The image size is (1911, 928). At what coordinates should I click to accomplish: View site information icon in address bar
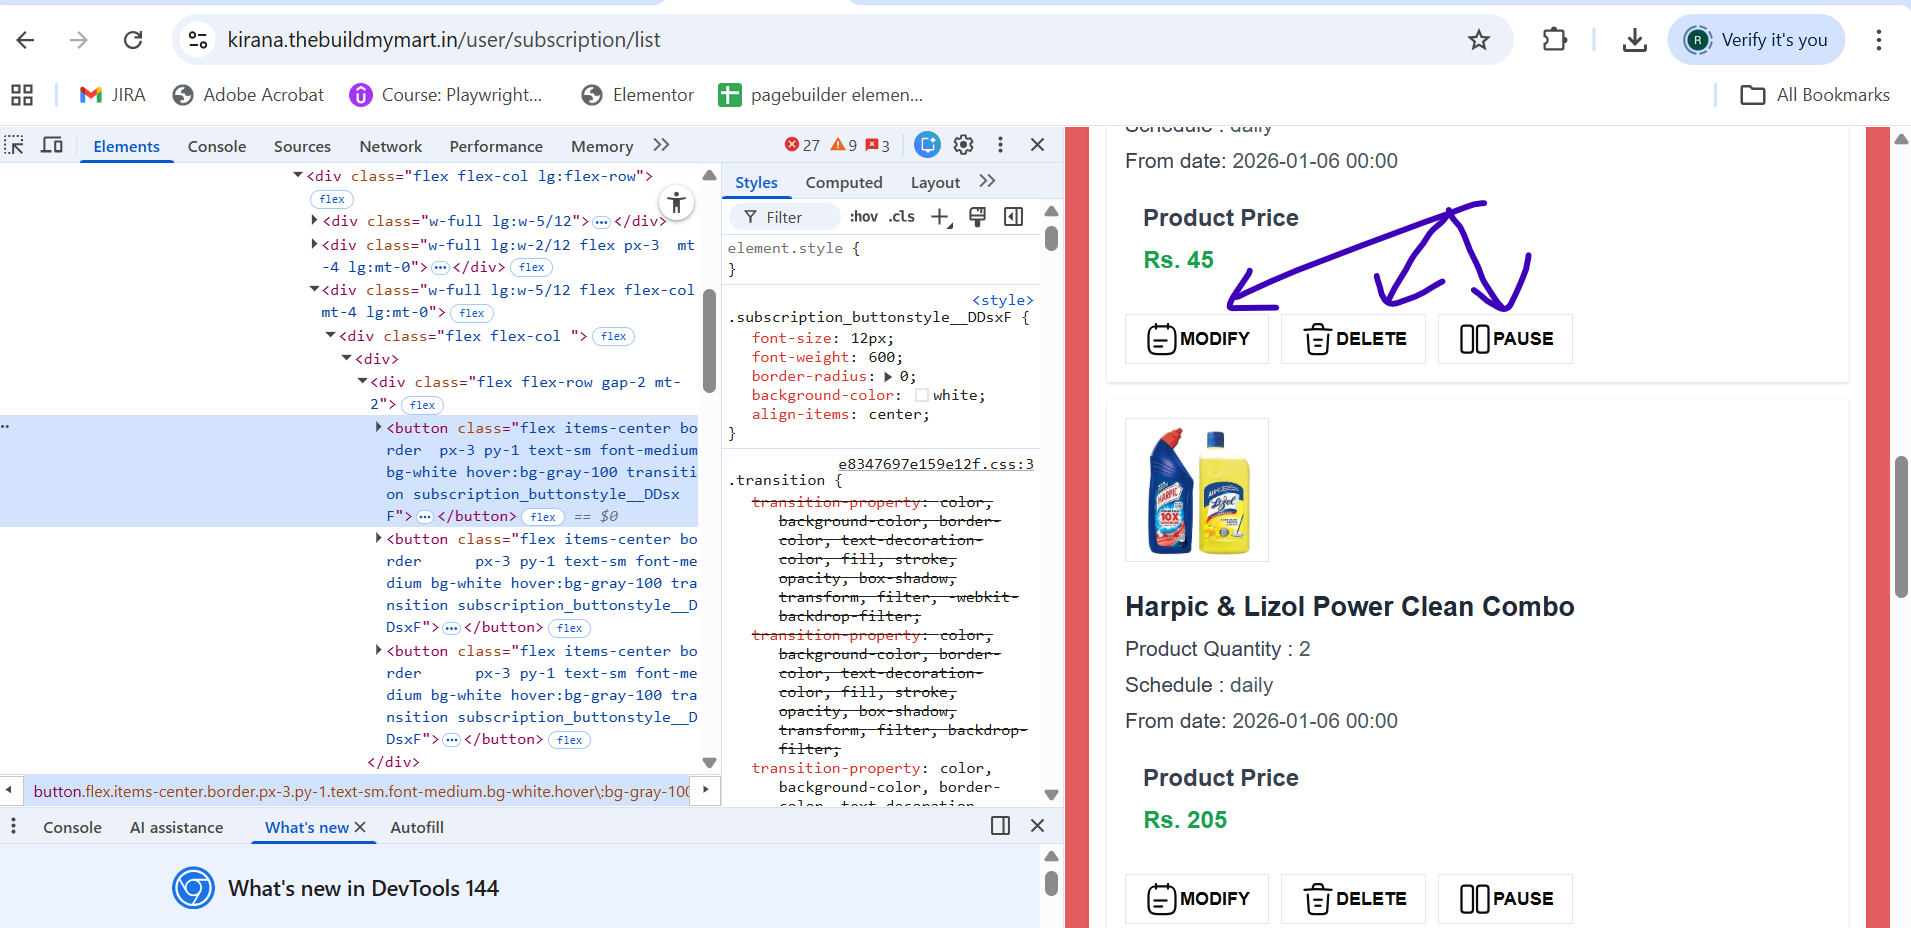tap(198, 40)
